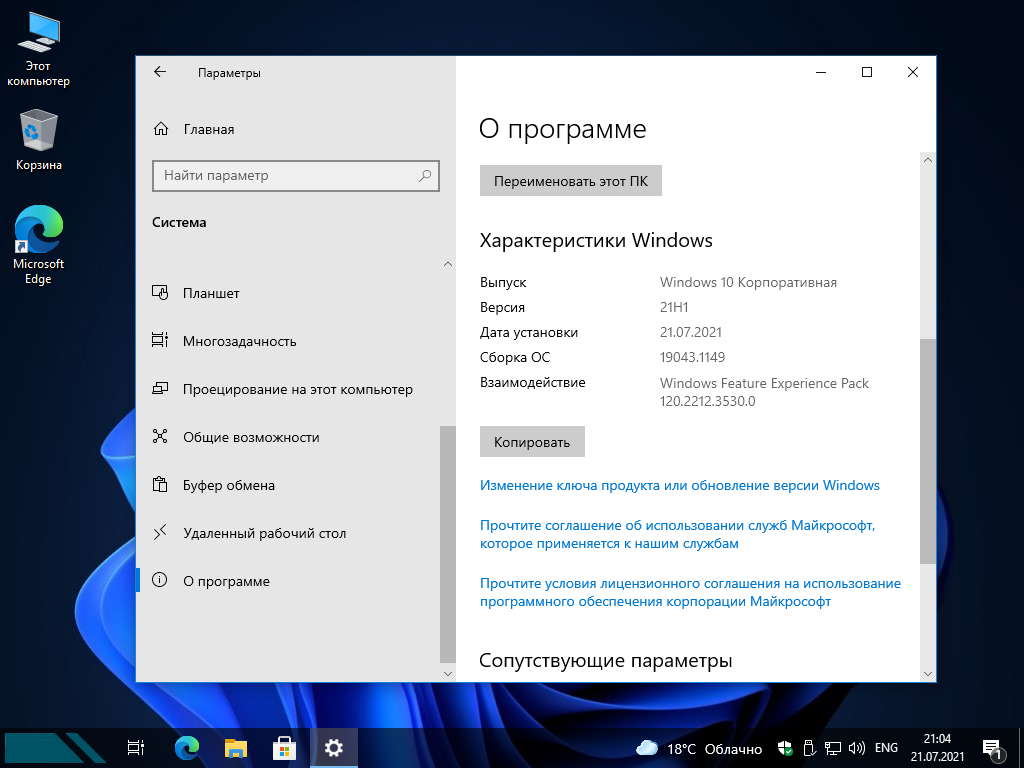This screenshot has width=1024, height=768.
Task: Open Microsoft Store from the taskbar
Action: pyautogui.click(x=284, y=748)
